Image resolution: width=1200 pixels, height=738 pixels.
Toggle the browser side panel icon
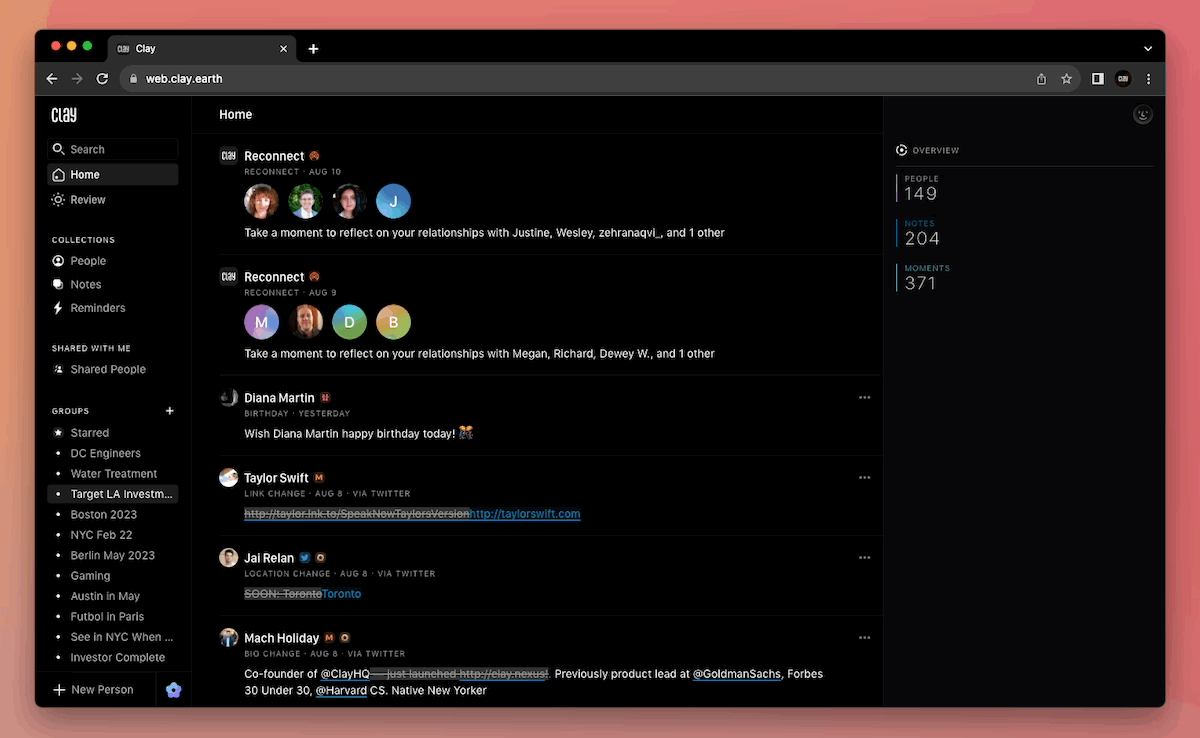click(1098, 78)
